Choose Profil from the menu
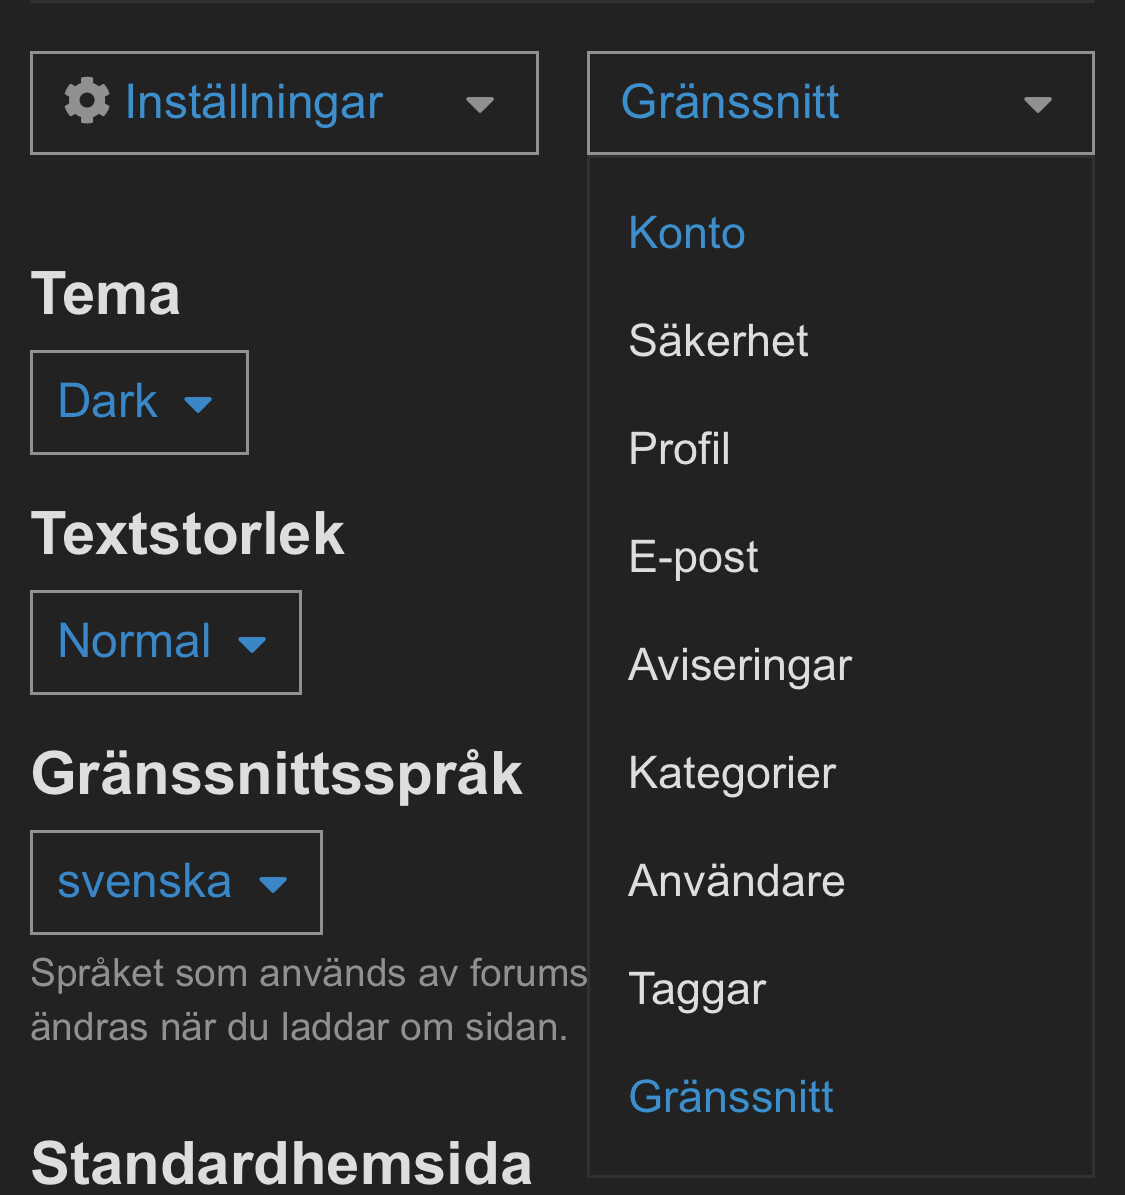This screenshot has height=1195, width=1125. 679,449
